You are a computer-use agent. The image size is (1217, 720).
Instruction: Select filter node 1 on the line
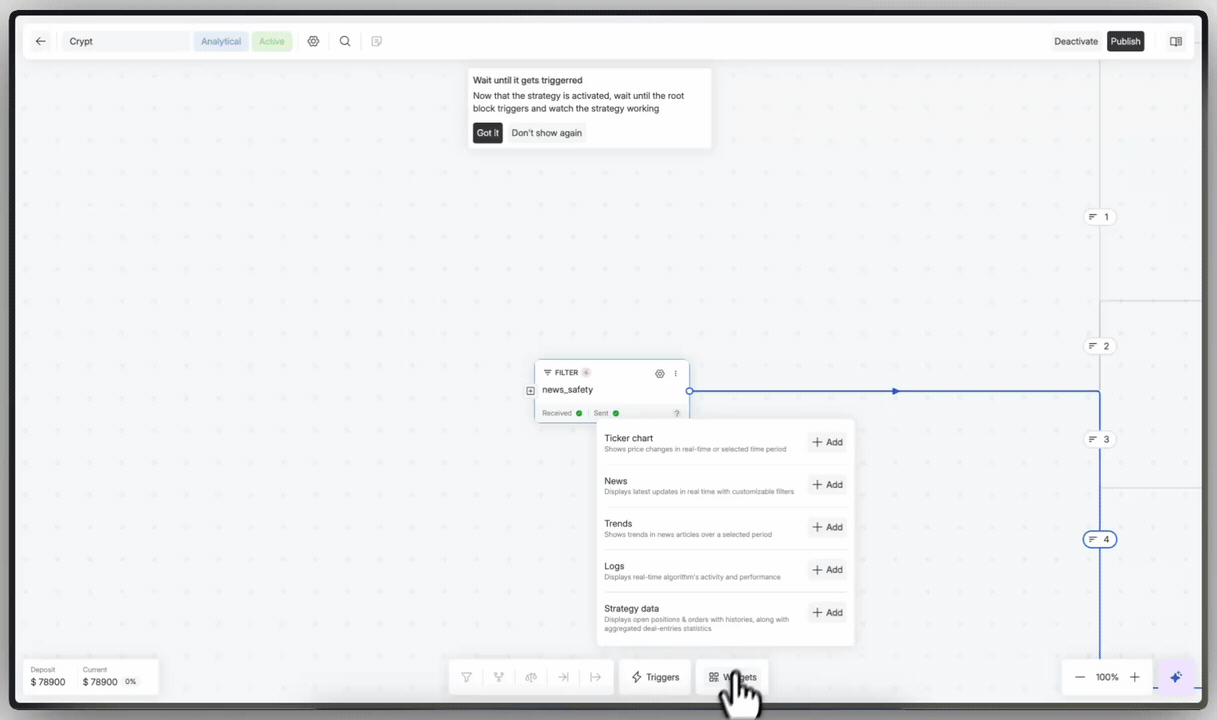coord(1099,217)
